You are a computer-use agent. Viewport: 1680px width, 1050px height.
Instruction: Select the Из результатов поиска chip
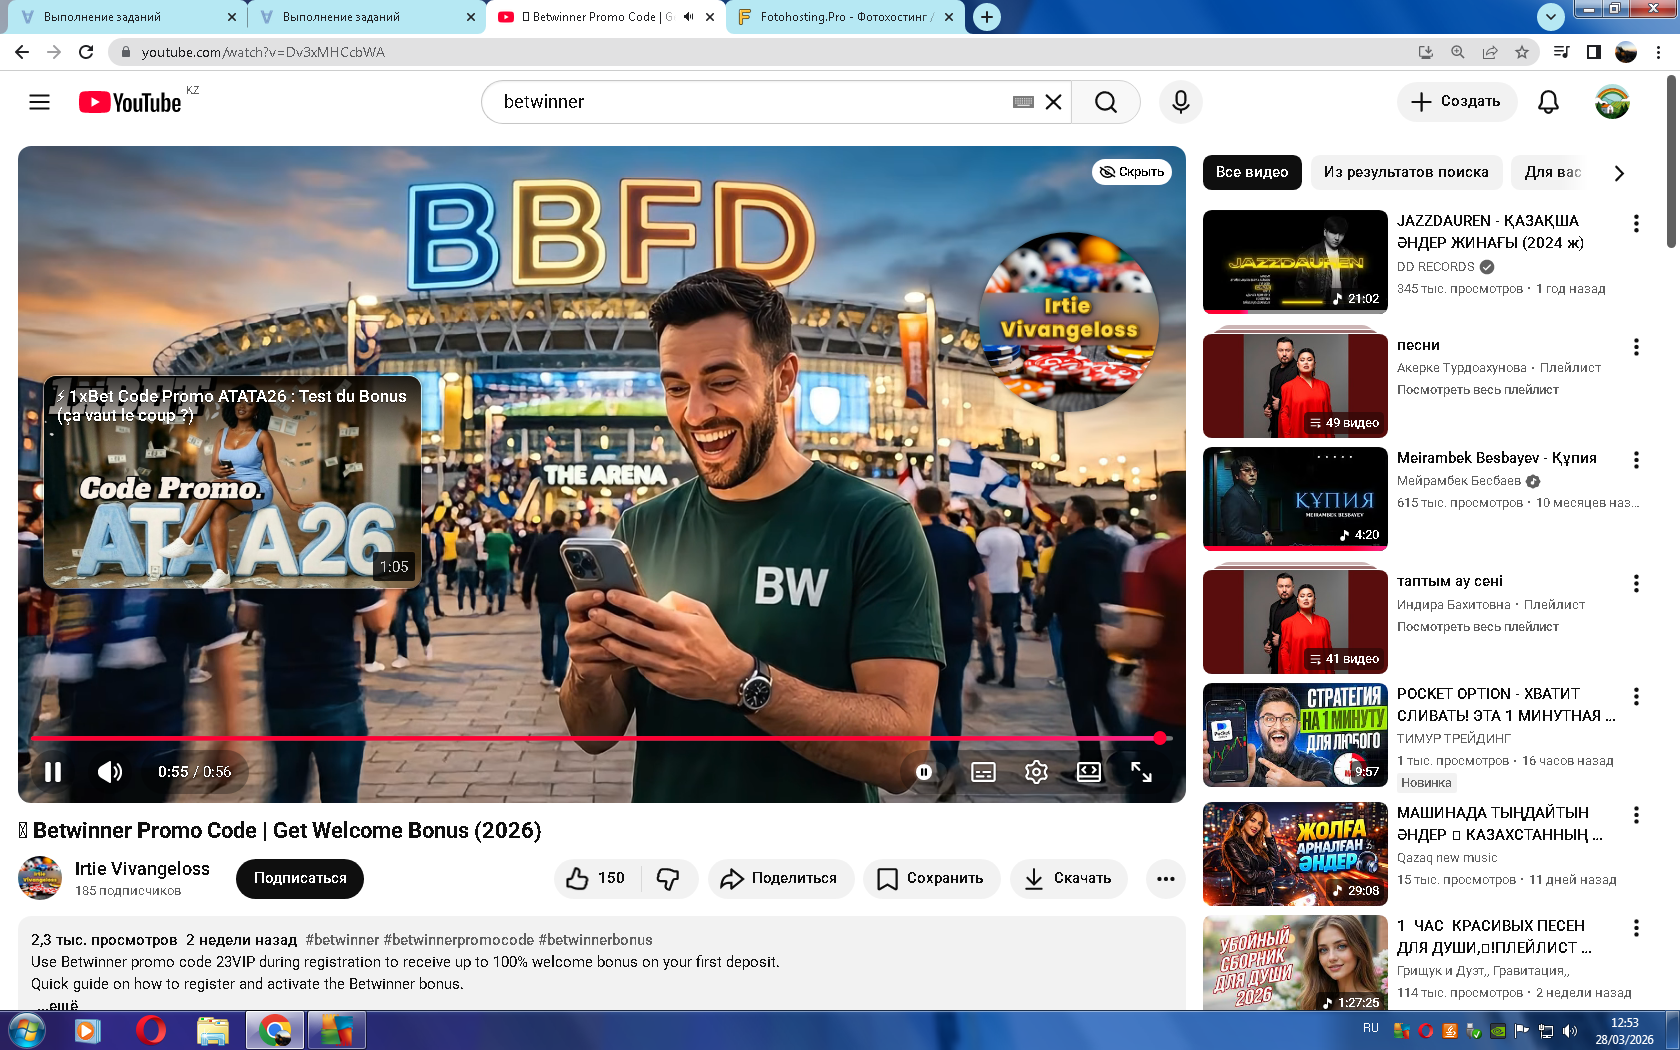pyautogui.click(x=1405, y=172)
